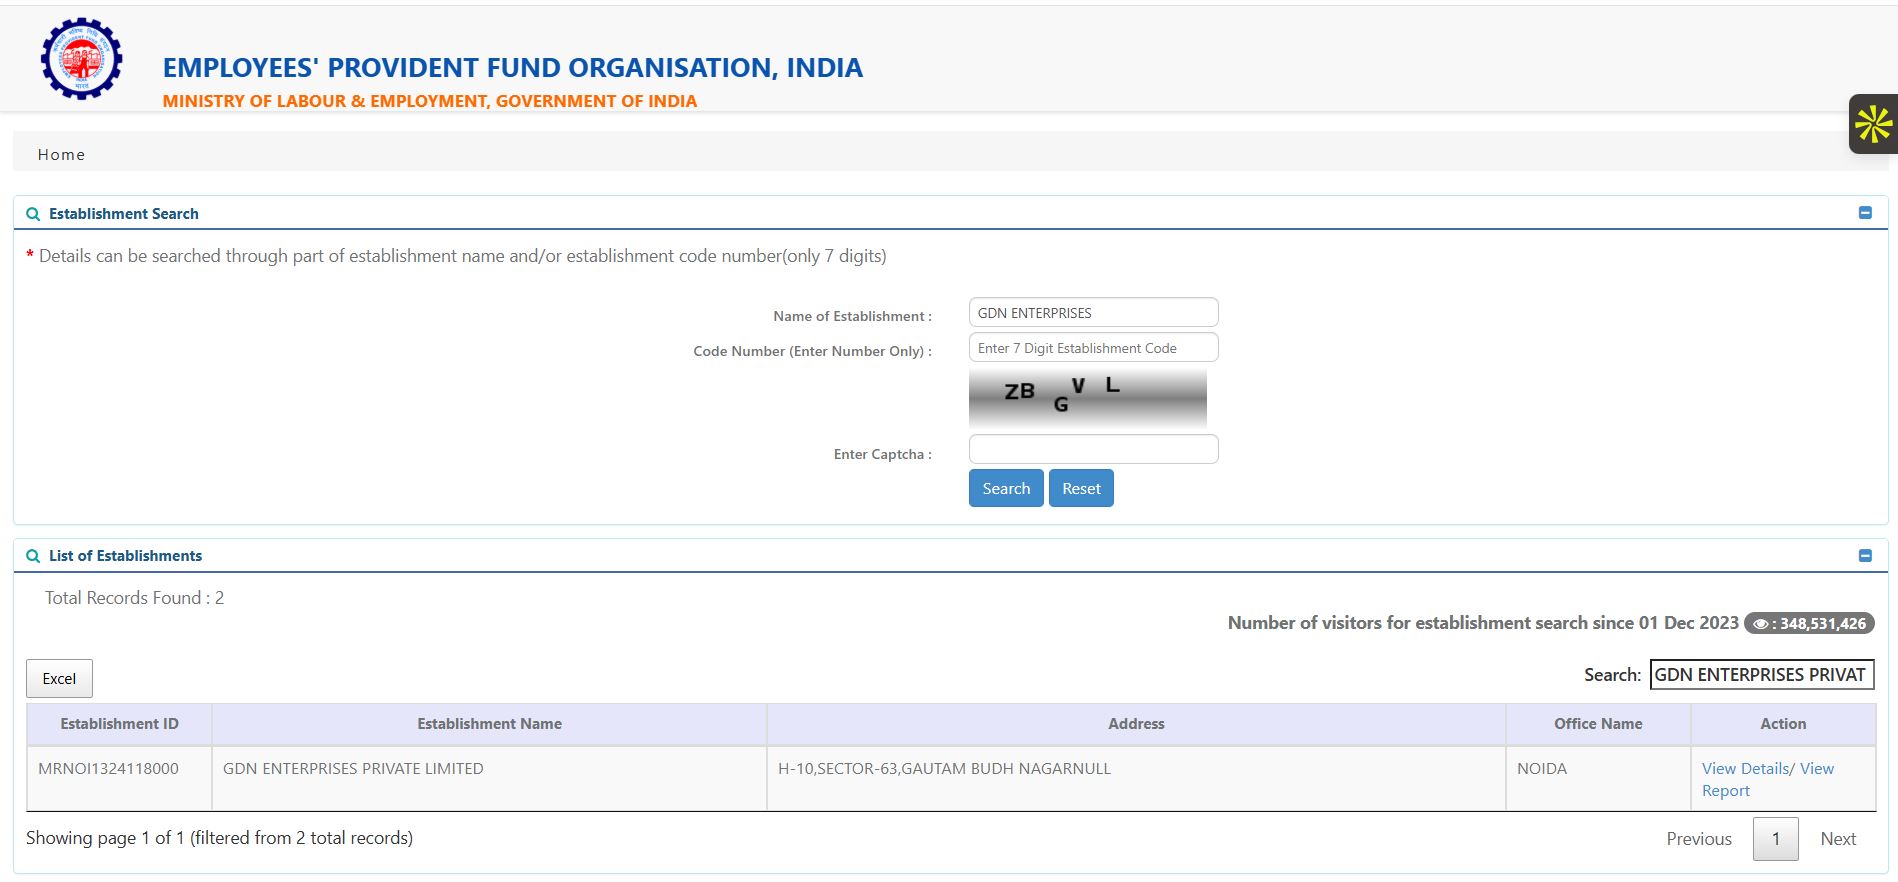Focus the 7 digit establishment code field

1092,348
